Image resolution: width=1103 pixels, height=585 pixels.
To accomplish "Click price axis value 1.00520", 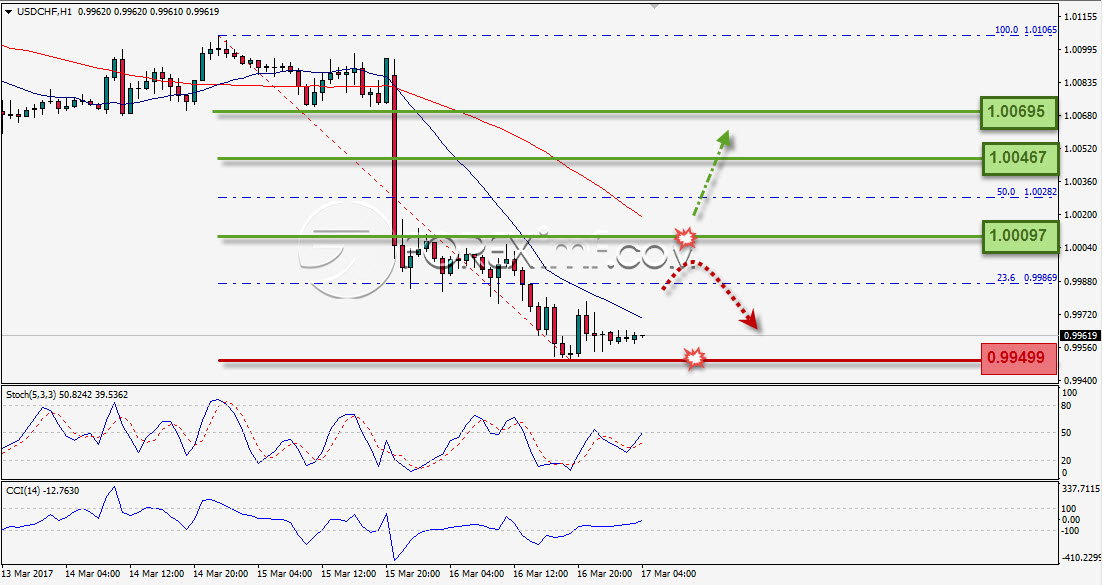I will click(x=1081, y=149).
